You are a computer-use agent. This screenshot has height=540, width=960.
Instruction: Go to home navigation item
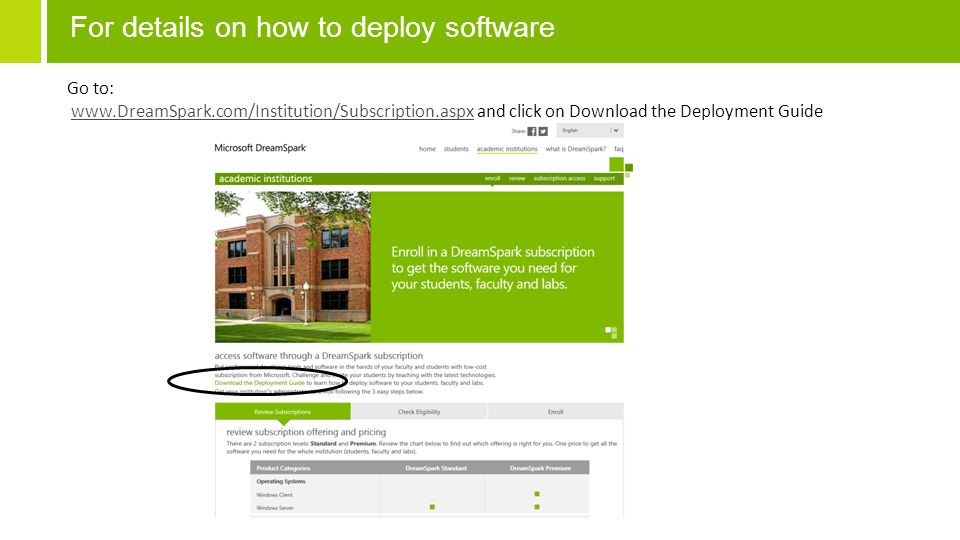click(427, 149)
